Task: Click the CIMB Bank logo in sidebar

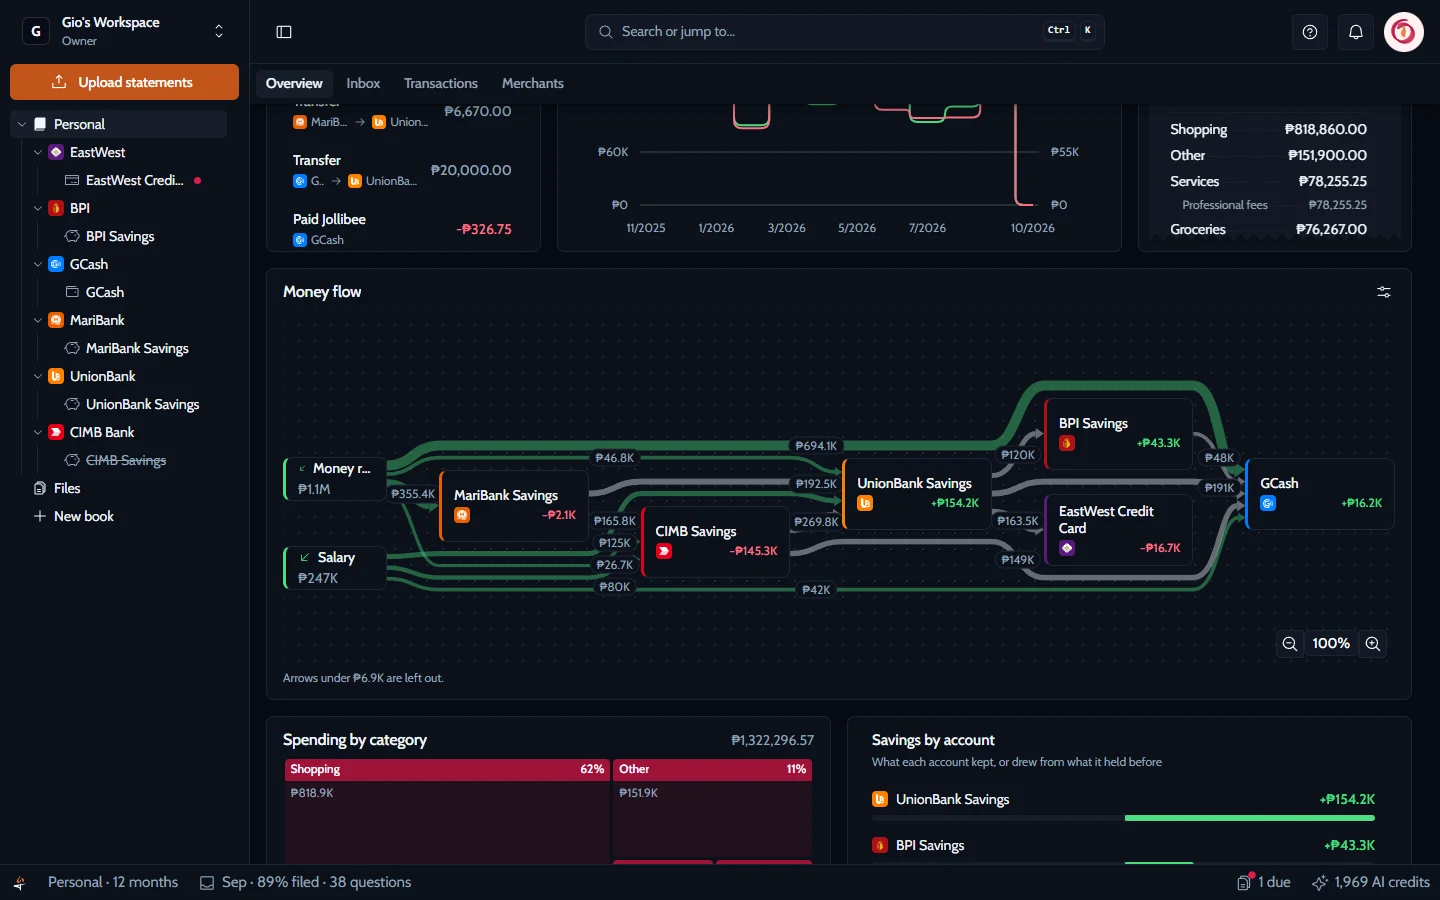Action: (56, 432)
